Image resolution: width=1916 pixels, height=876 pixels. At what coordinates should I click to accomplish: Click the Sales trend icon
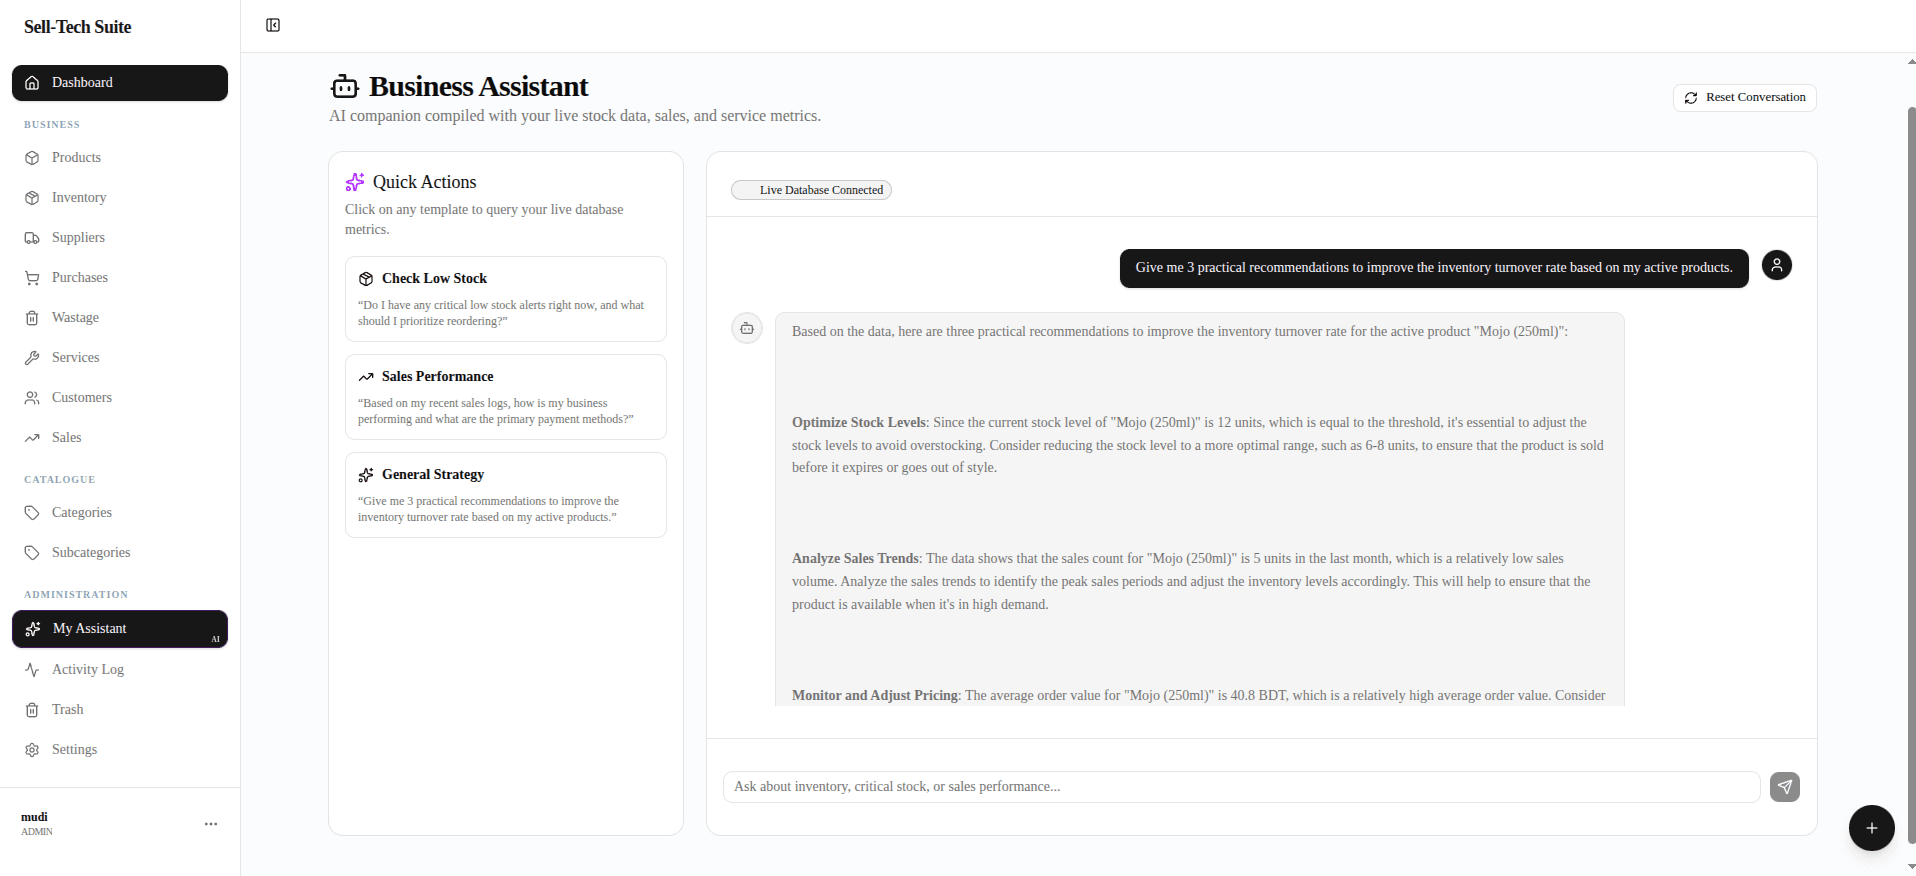click(x=32, y=438)
